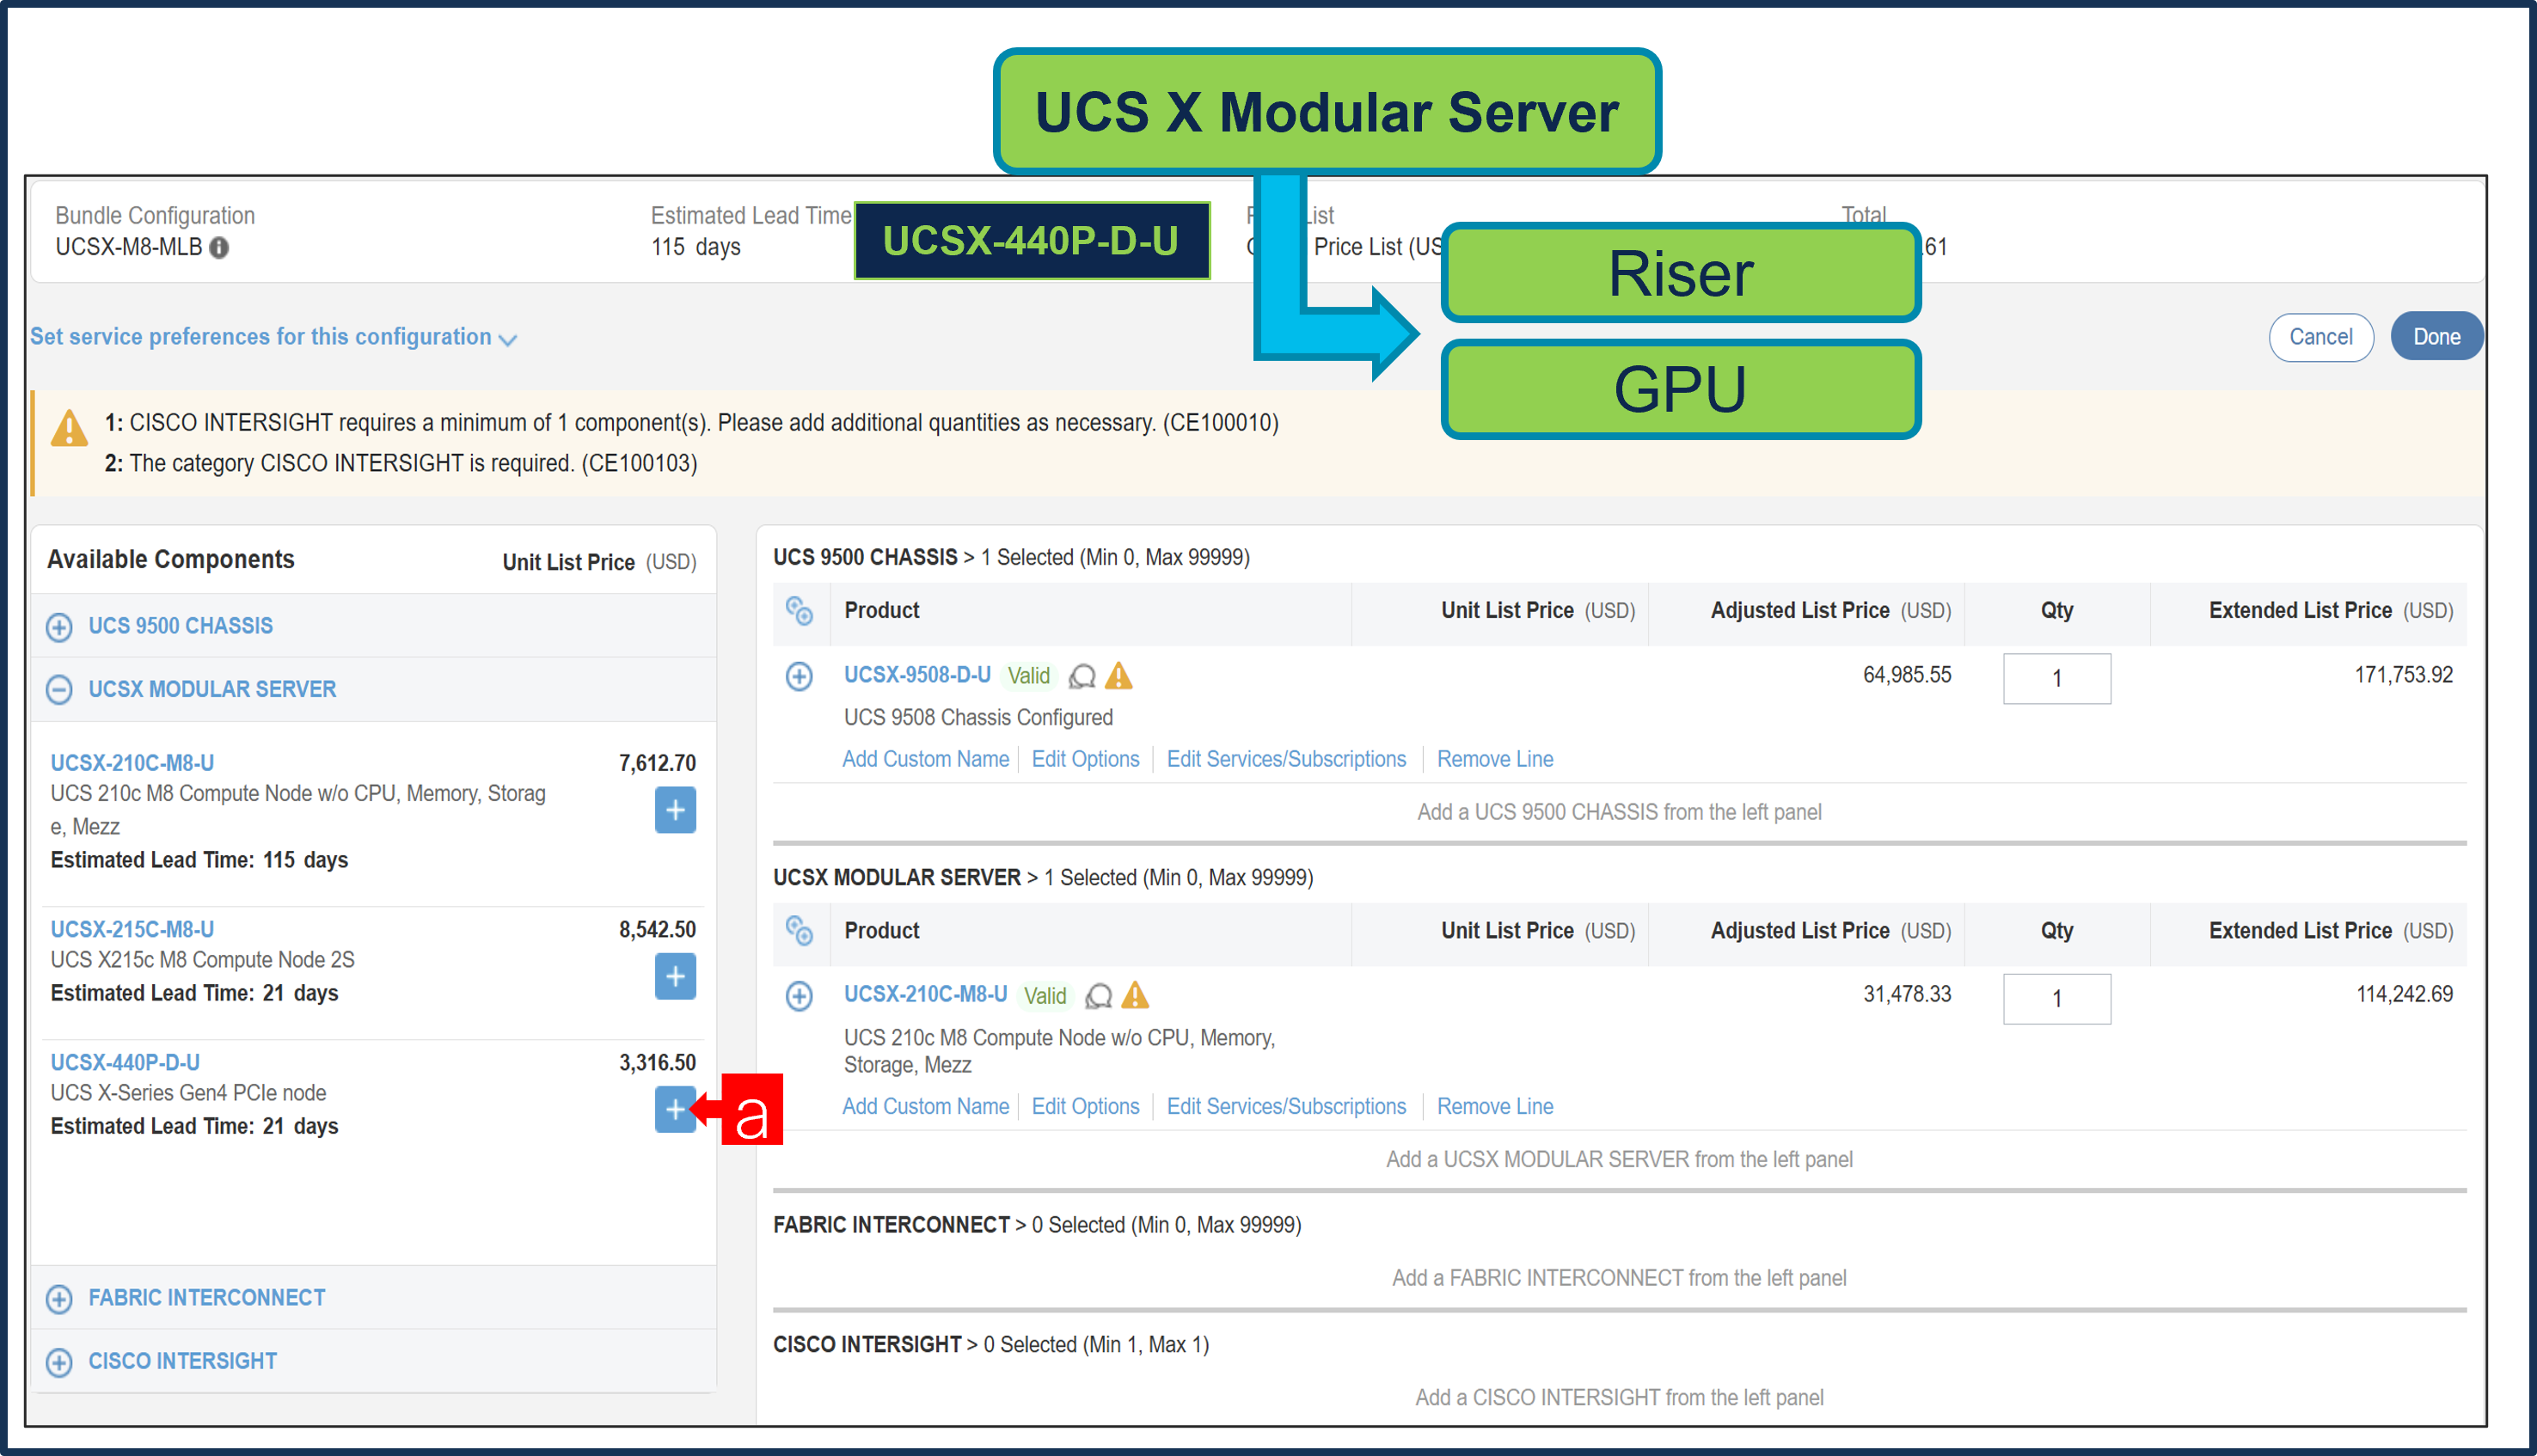Add Custom Name for UCSX-9508-D-U chassis
The image size is (2537, 1456).
[925, 759]
